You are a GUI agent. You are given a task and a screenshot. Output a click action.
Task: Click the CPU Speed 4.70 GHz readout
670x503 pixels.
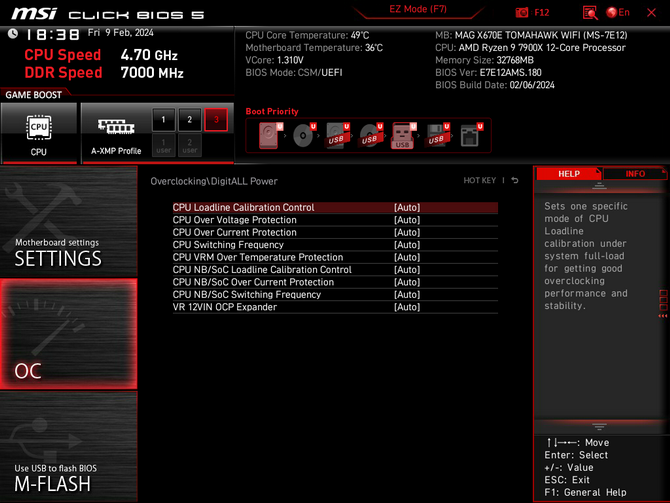[x=101, y=55]
